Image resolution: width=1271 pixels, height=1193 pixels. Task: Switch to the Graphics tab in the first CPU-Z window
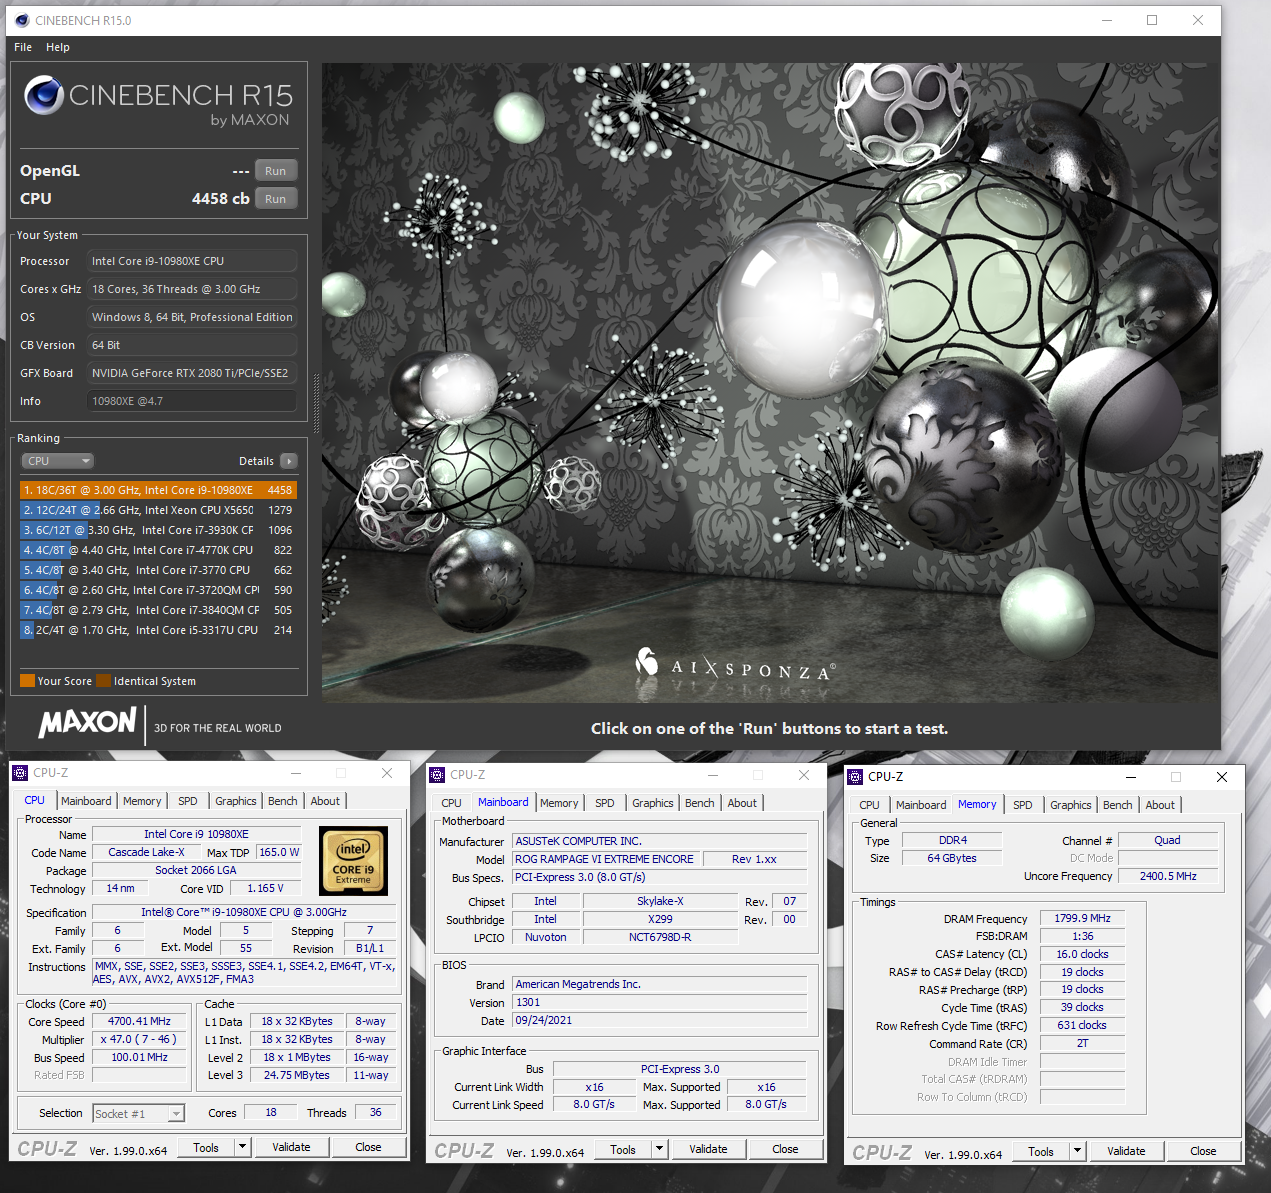tap(236, 801)
